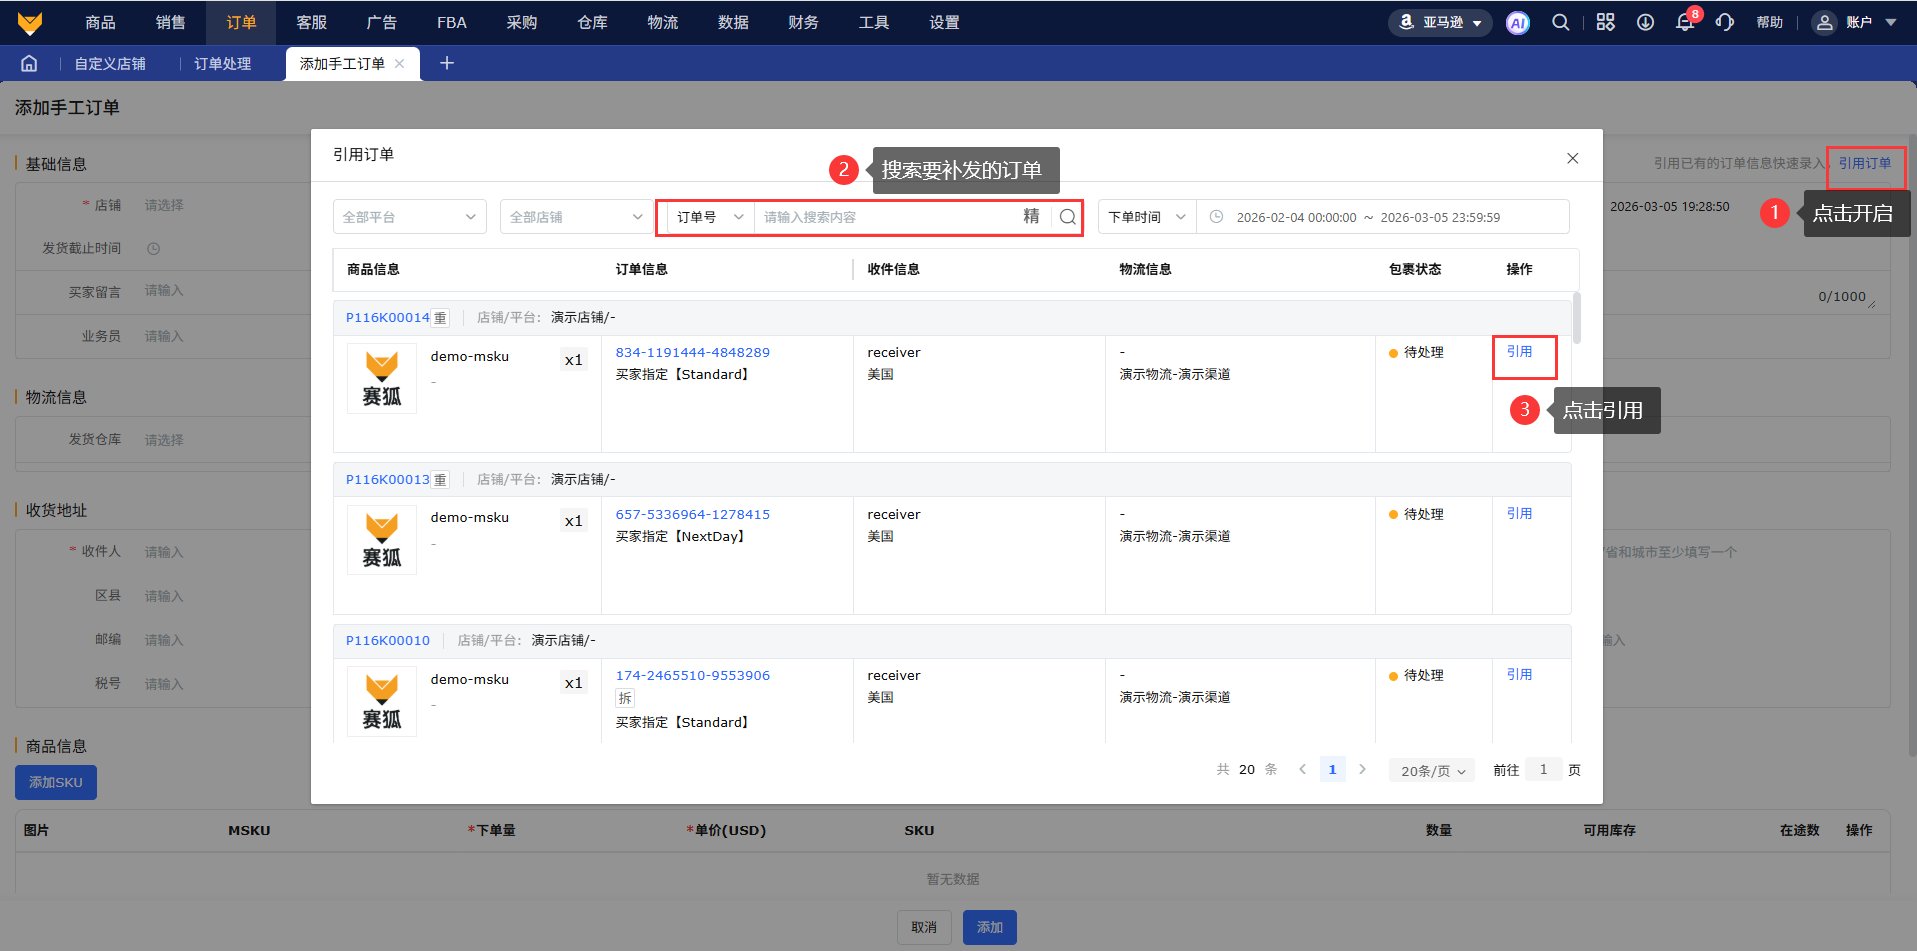Viewport: 1917px width, 951px height.
Task: Open the FBA menu
Action: click(451, 23)
